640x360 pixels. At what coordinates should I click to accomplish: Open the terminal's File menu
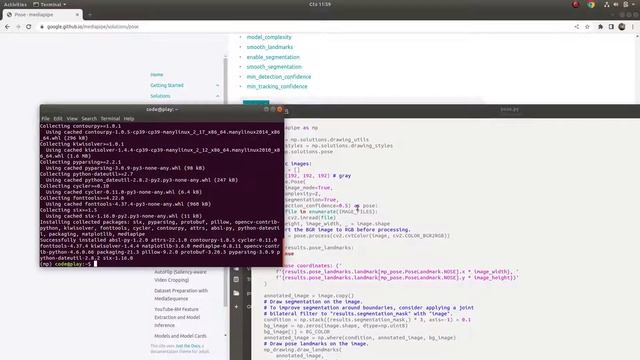click(x=45, y=118)
